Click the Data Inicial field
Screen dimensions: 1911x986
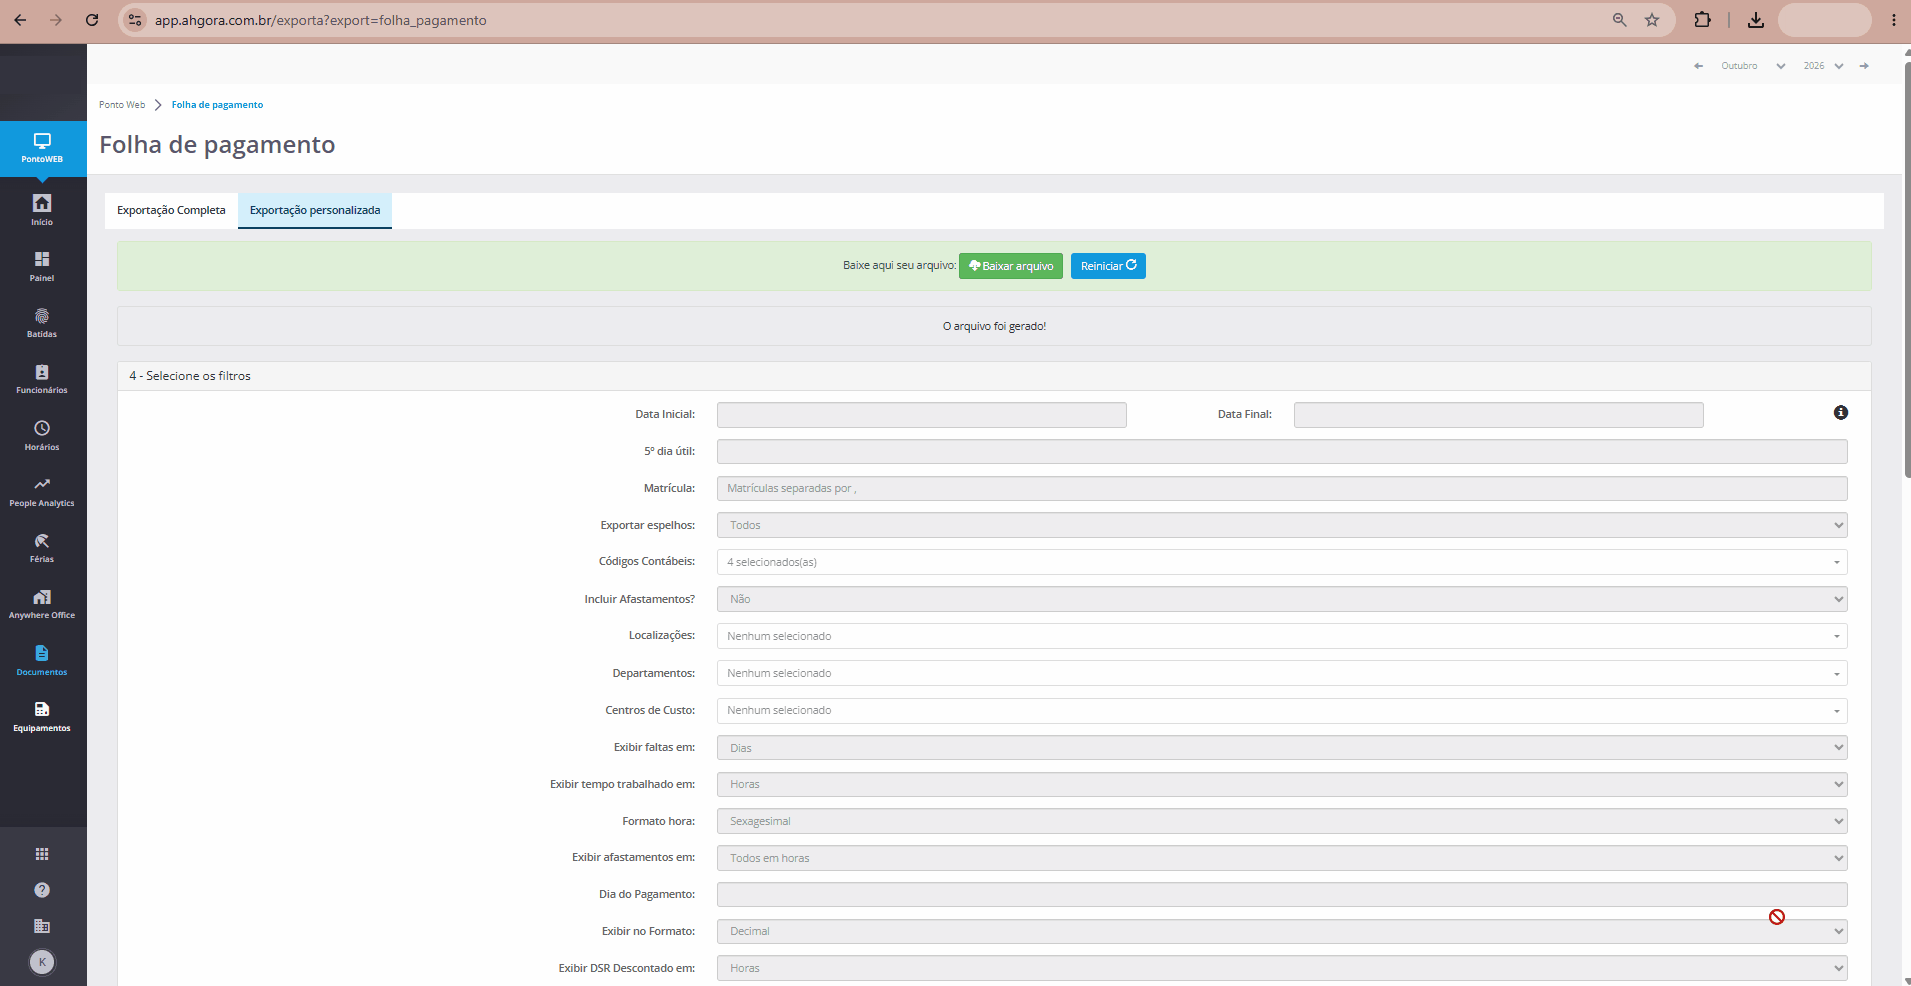click(922, 415)
